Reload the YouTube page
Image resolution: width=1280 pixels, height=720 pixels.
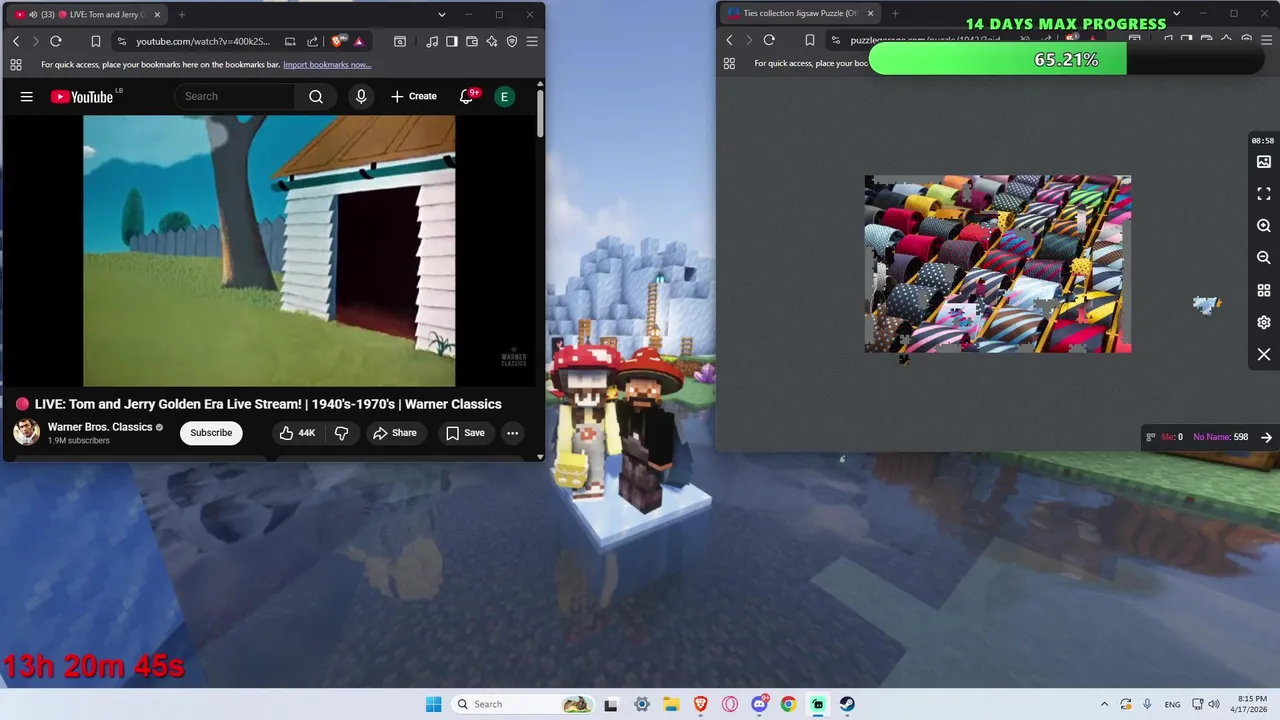click(56, 41)
